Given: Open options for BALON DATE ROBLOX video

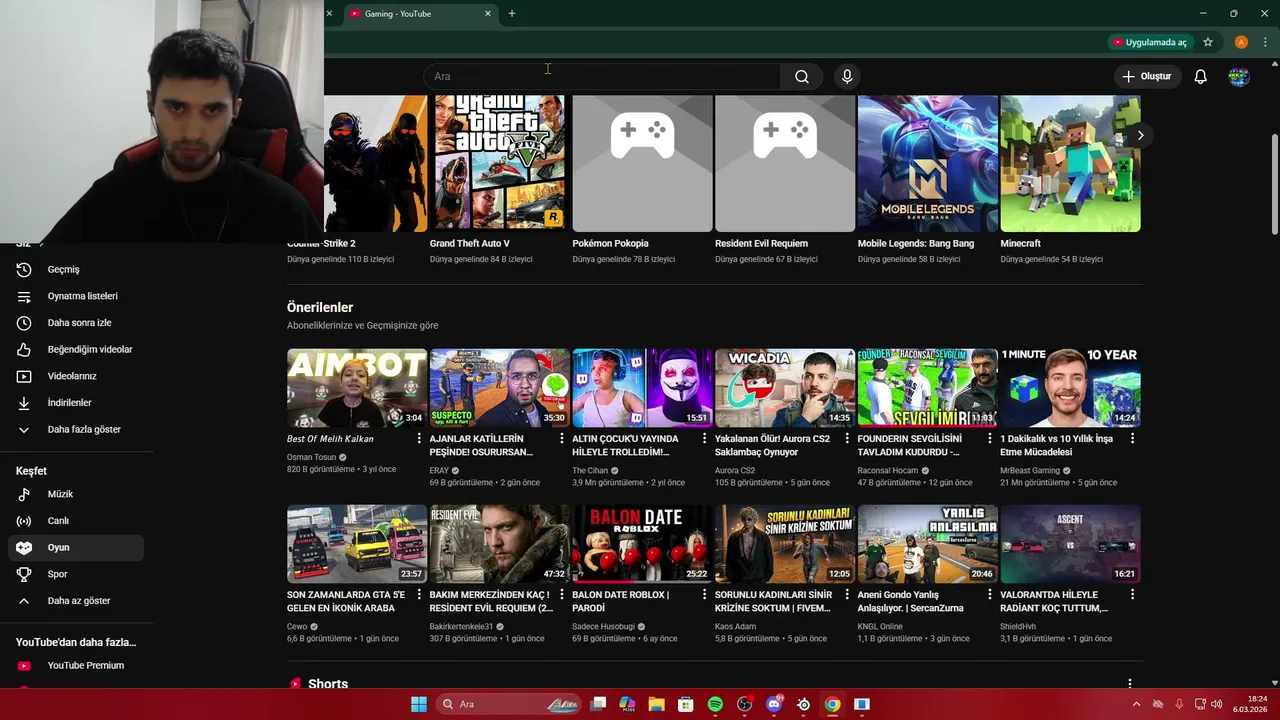Looking at the screenshot, I should point(705,595).
